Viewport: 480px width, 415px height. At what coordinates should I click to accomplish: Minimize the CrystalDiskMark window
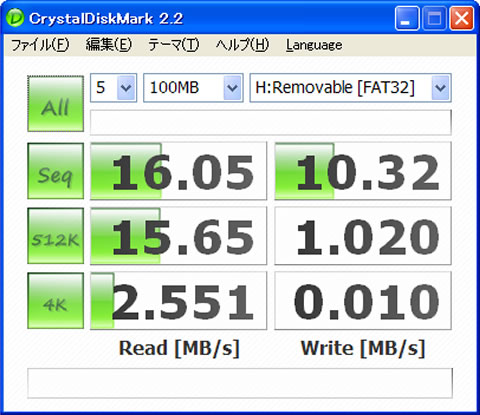click(x=407, y=19)
